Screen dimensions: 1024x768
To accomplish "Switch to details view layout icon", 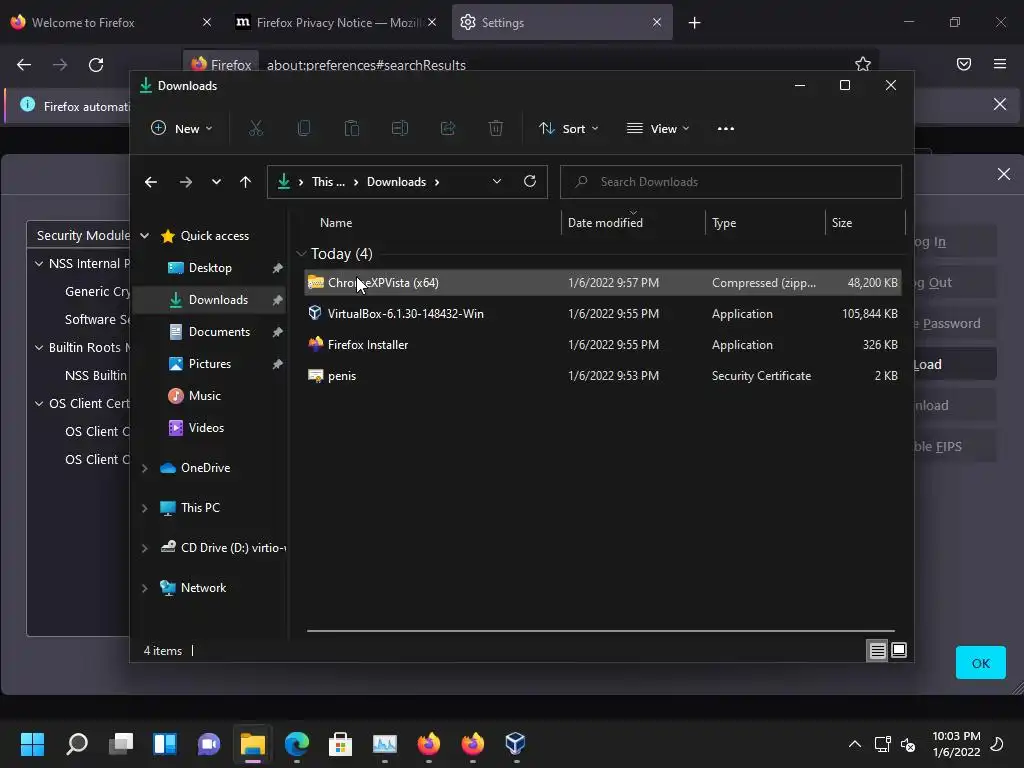I will pos(877,650).
